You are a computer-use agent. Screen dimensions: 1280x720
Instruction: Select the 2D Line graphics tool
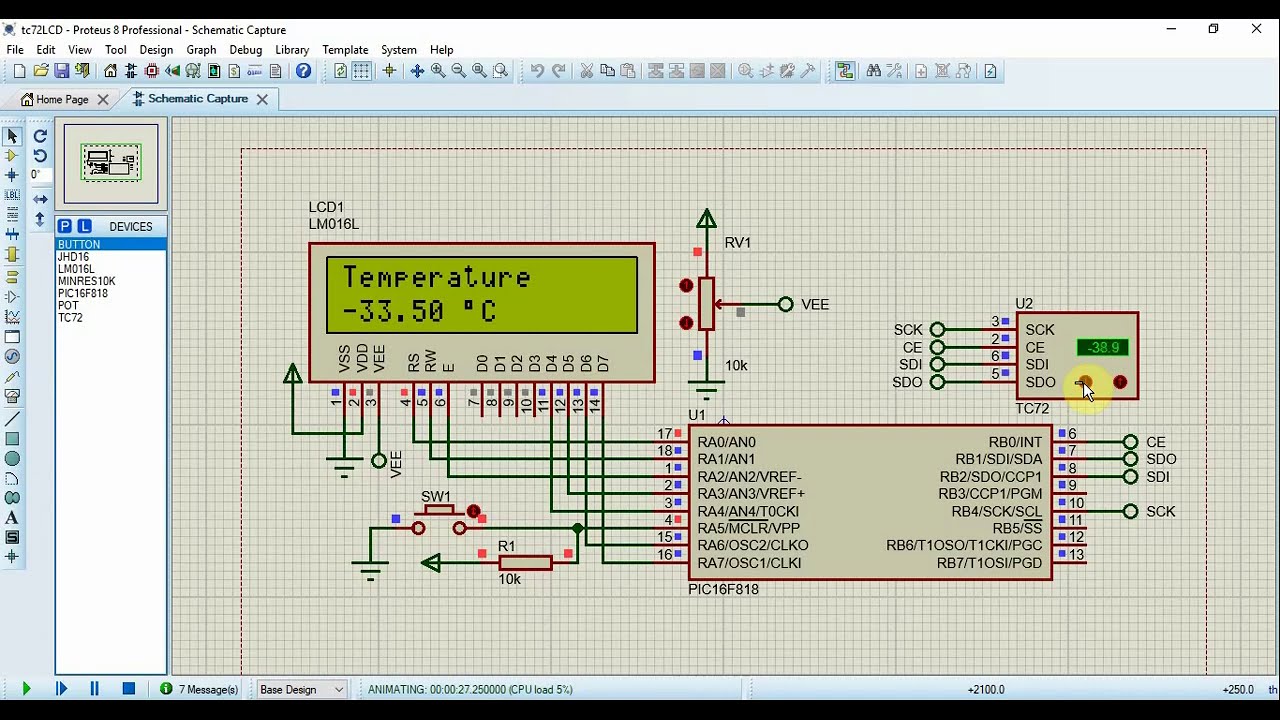pyautogui.click(x=12, y=419)
